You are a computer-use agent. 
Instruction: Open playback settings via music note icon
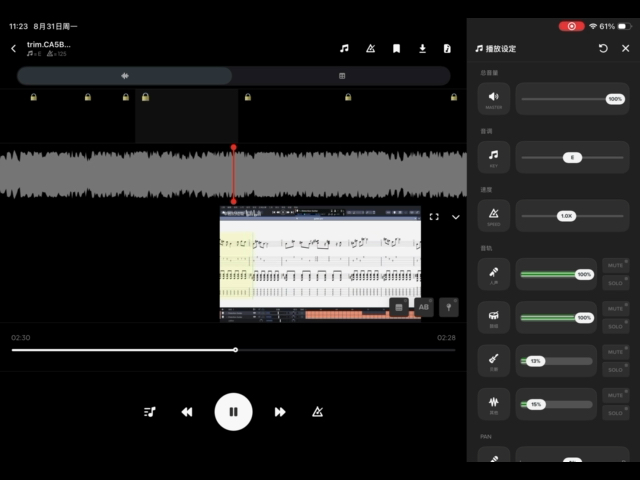click(344, 49)
